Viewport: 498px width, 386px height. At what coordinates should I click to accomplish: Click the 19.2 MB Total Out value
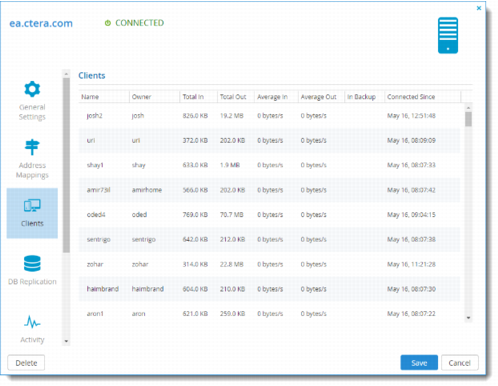[x=232, y=116]
